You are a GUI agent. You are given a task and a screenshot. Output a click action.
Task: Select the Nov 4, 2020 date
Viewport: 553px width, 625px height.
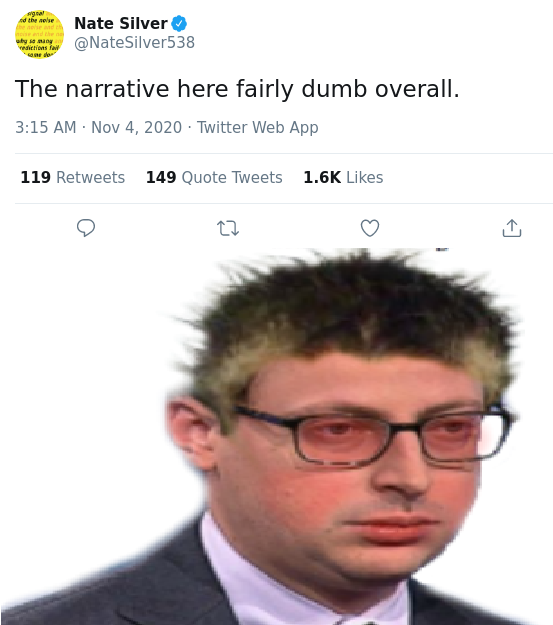[136, 128]
